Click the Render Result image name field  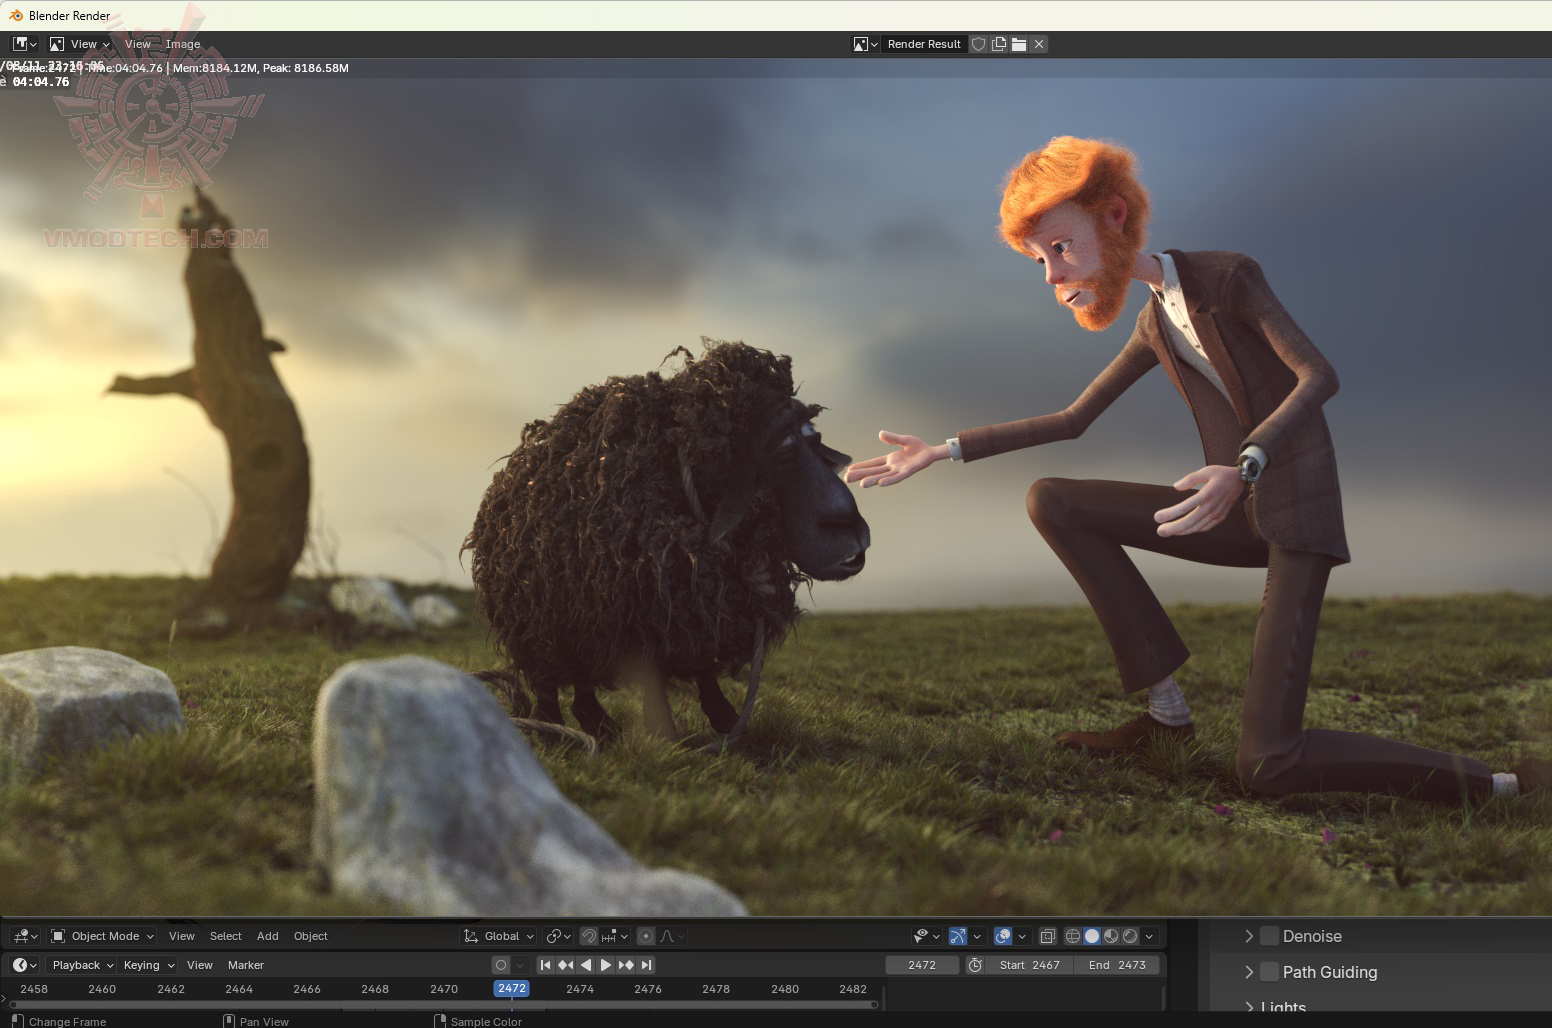tap(924, 44)
